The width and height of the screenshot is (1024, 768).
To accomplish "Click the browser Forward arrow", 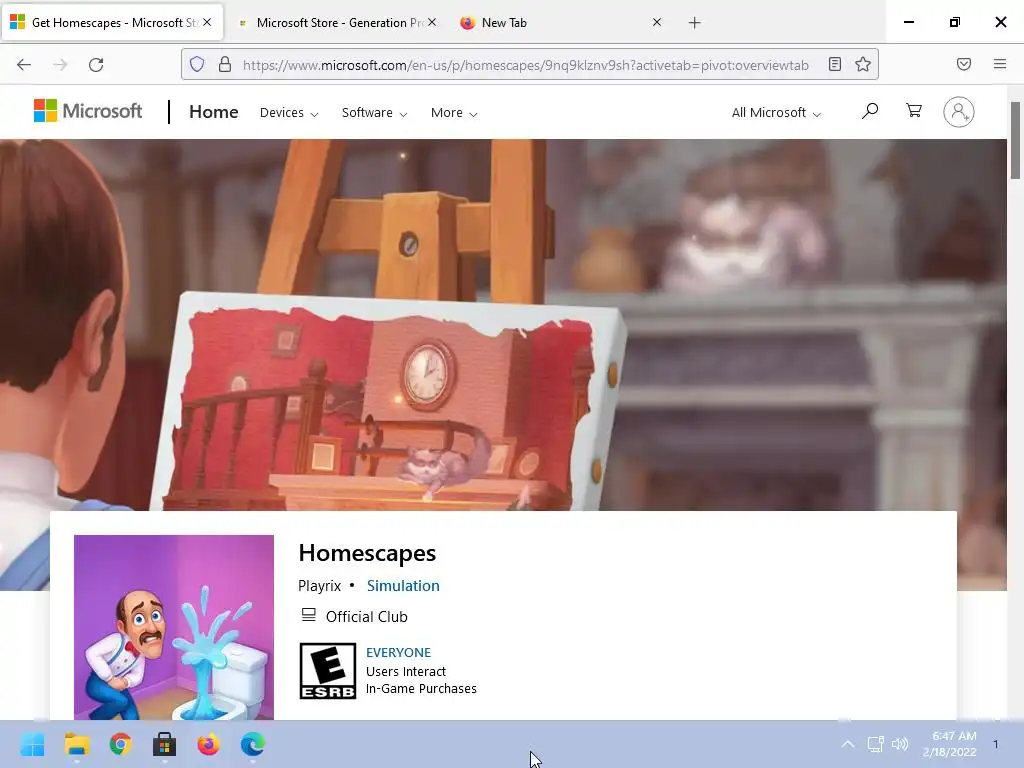I will (x=60, y=65).
